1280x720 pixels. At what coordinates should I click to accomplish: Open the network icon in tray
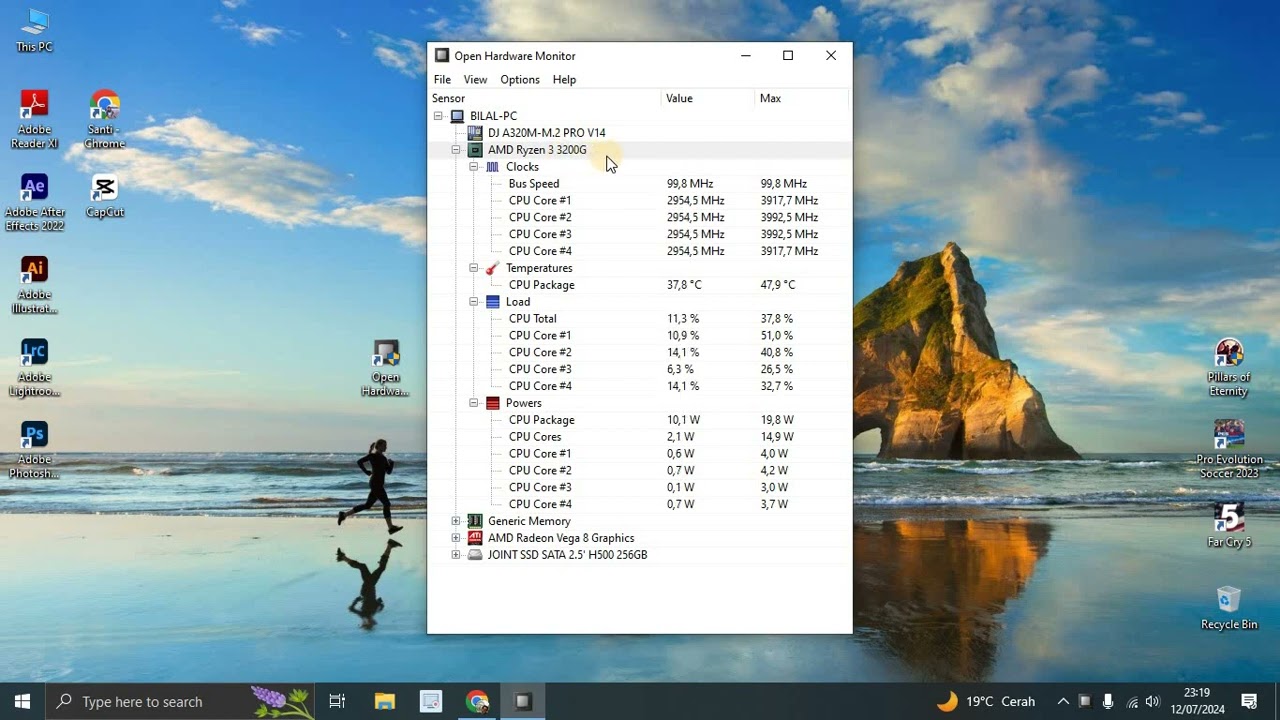1131,701
